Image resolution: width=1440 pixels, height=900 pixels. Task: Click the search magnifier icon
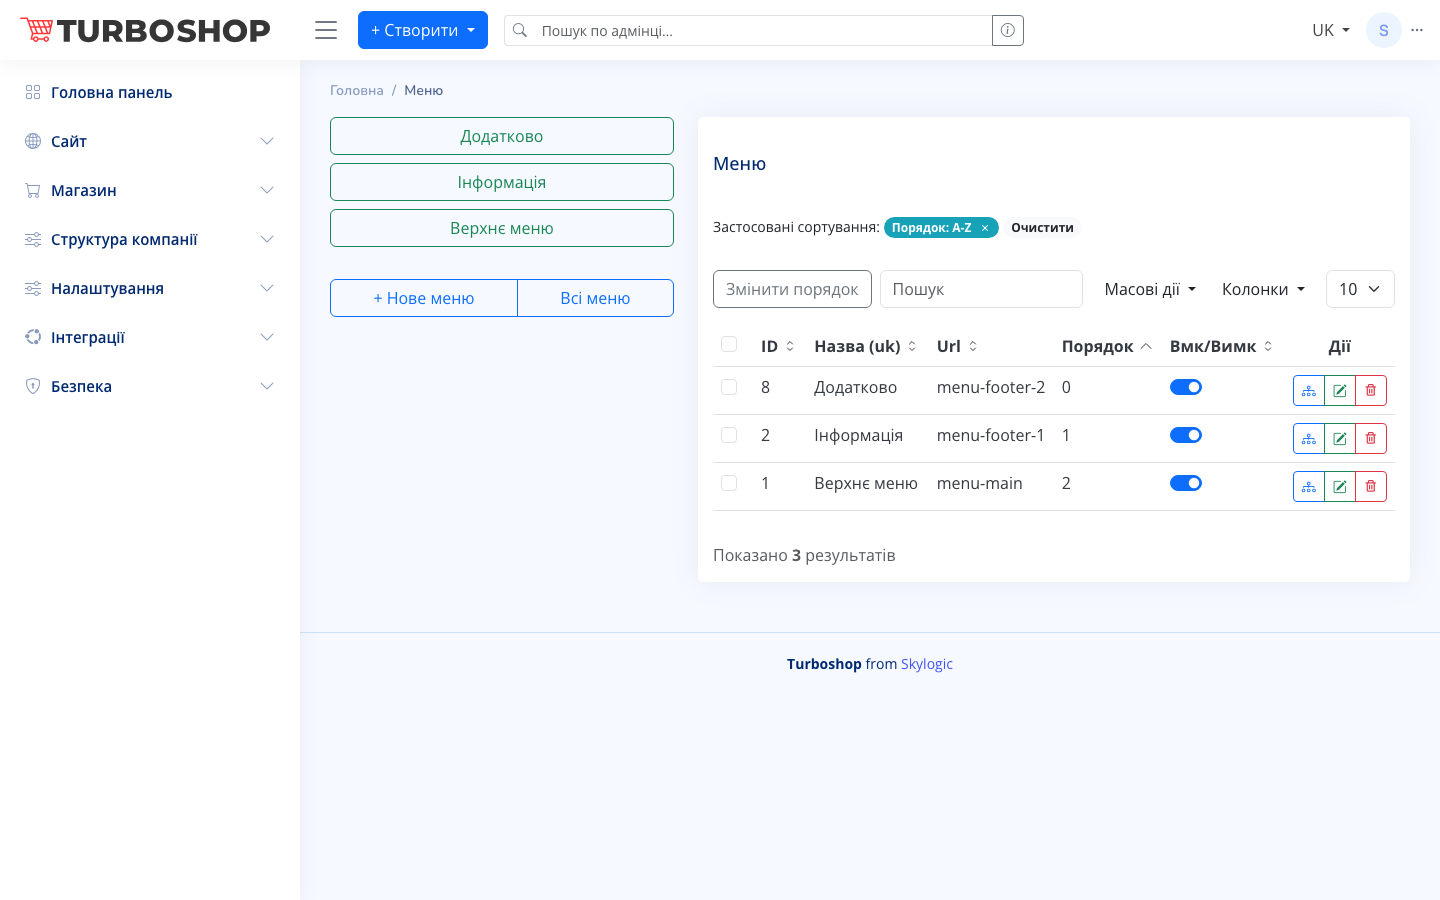[520, 30]
